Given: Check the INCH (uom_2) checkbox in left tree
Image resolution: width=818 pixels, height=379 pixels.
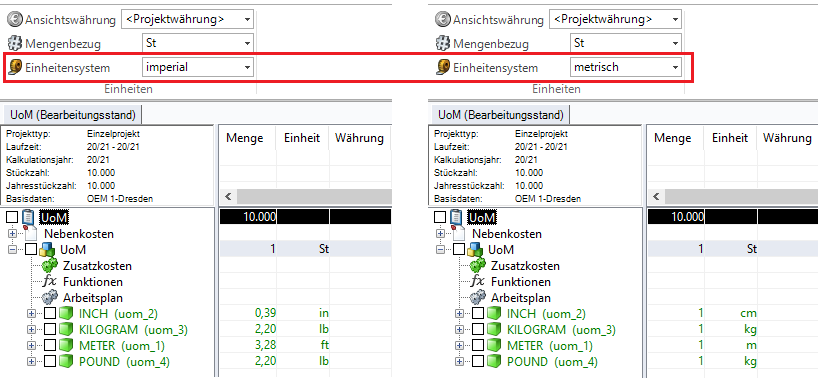Looking at the screenshot, I should [x=49, y=314].
